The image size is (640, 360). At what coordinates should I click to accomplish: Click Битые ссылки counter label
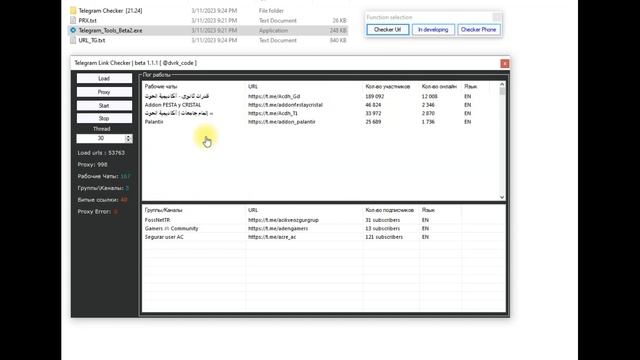coord(102,200)
